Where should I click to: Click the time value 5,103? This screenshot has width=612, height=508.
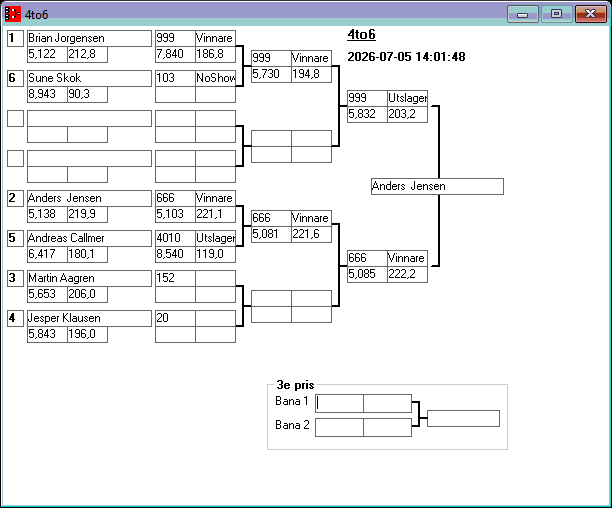tap(175, 214)
